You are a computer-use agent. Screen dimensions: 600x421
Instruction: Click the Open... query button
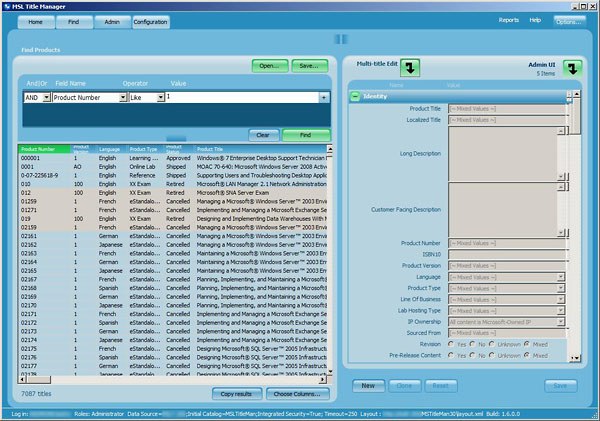point(269,66)
